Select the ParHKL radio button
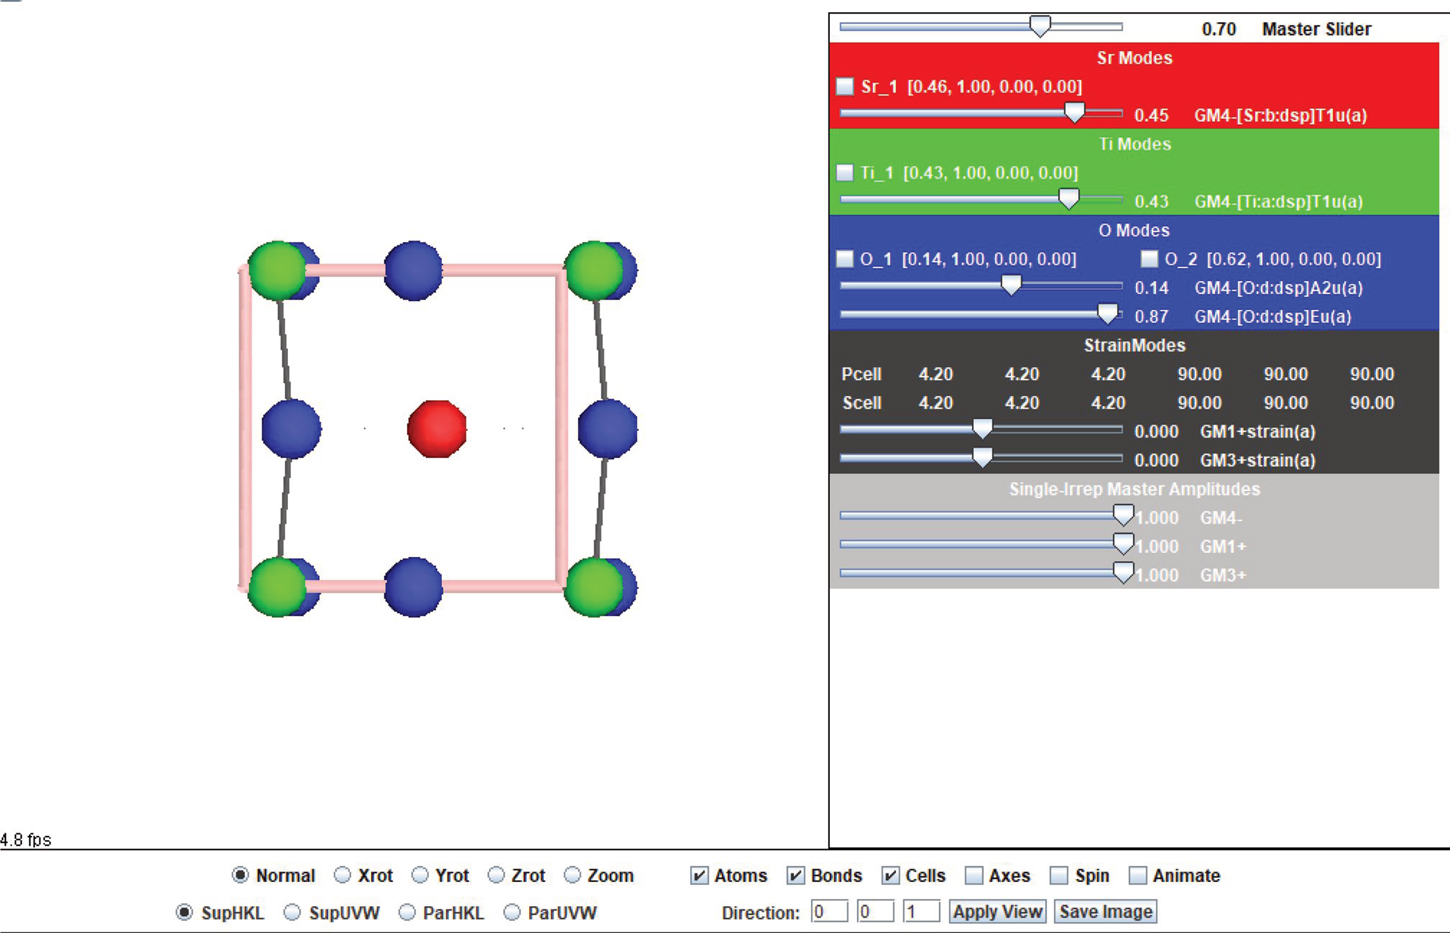The image size is (1450, 933). click(407, 912)
